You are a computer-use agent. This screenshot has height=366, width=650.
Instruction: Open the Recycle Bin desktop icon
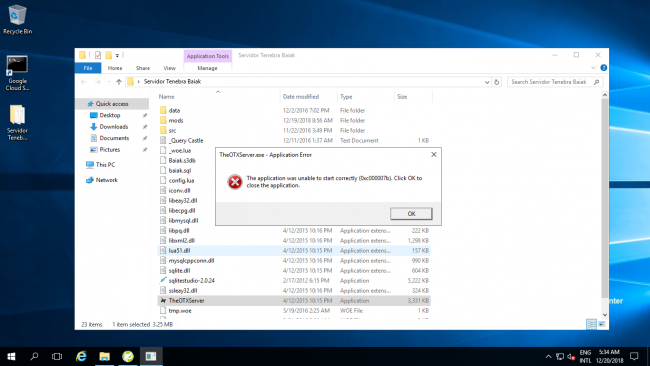coord(17,19)
